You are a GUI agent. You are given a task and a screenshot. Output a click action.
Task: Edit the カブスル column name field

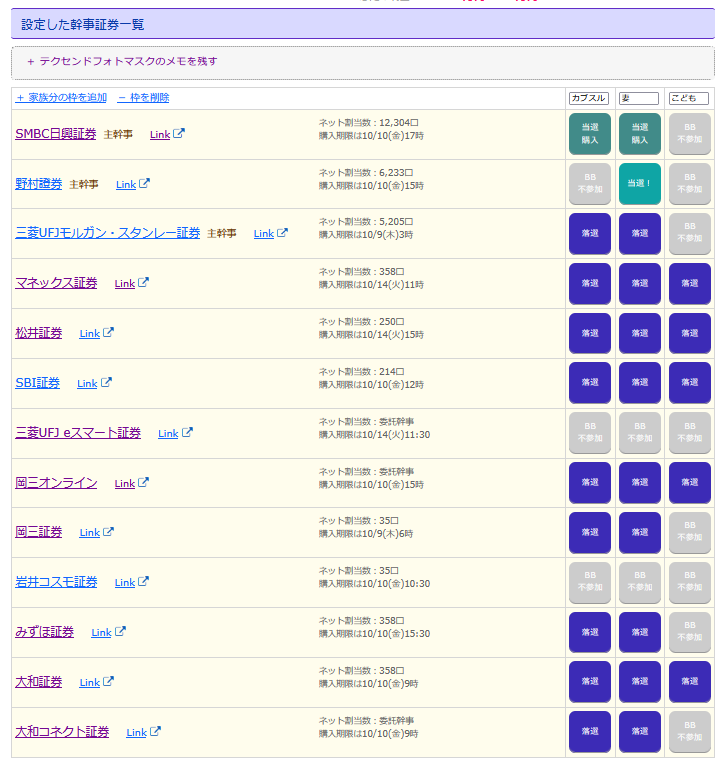click(589, 98)
